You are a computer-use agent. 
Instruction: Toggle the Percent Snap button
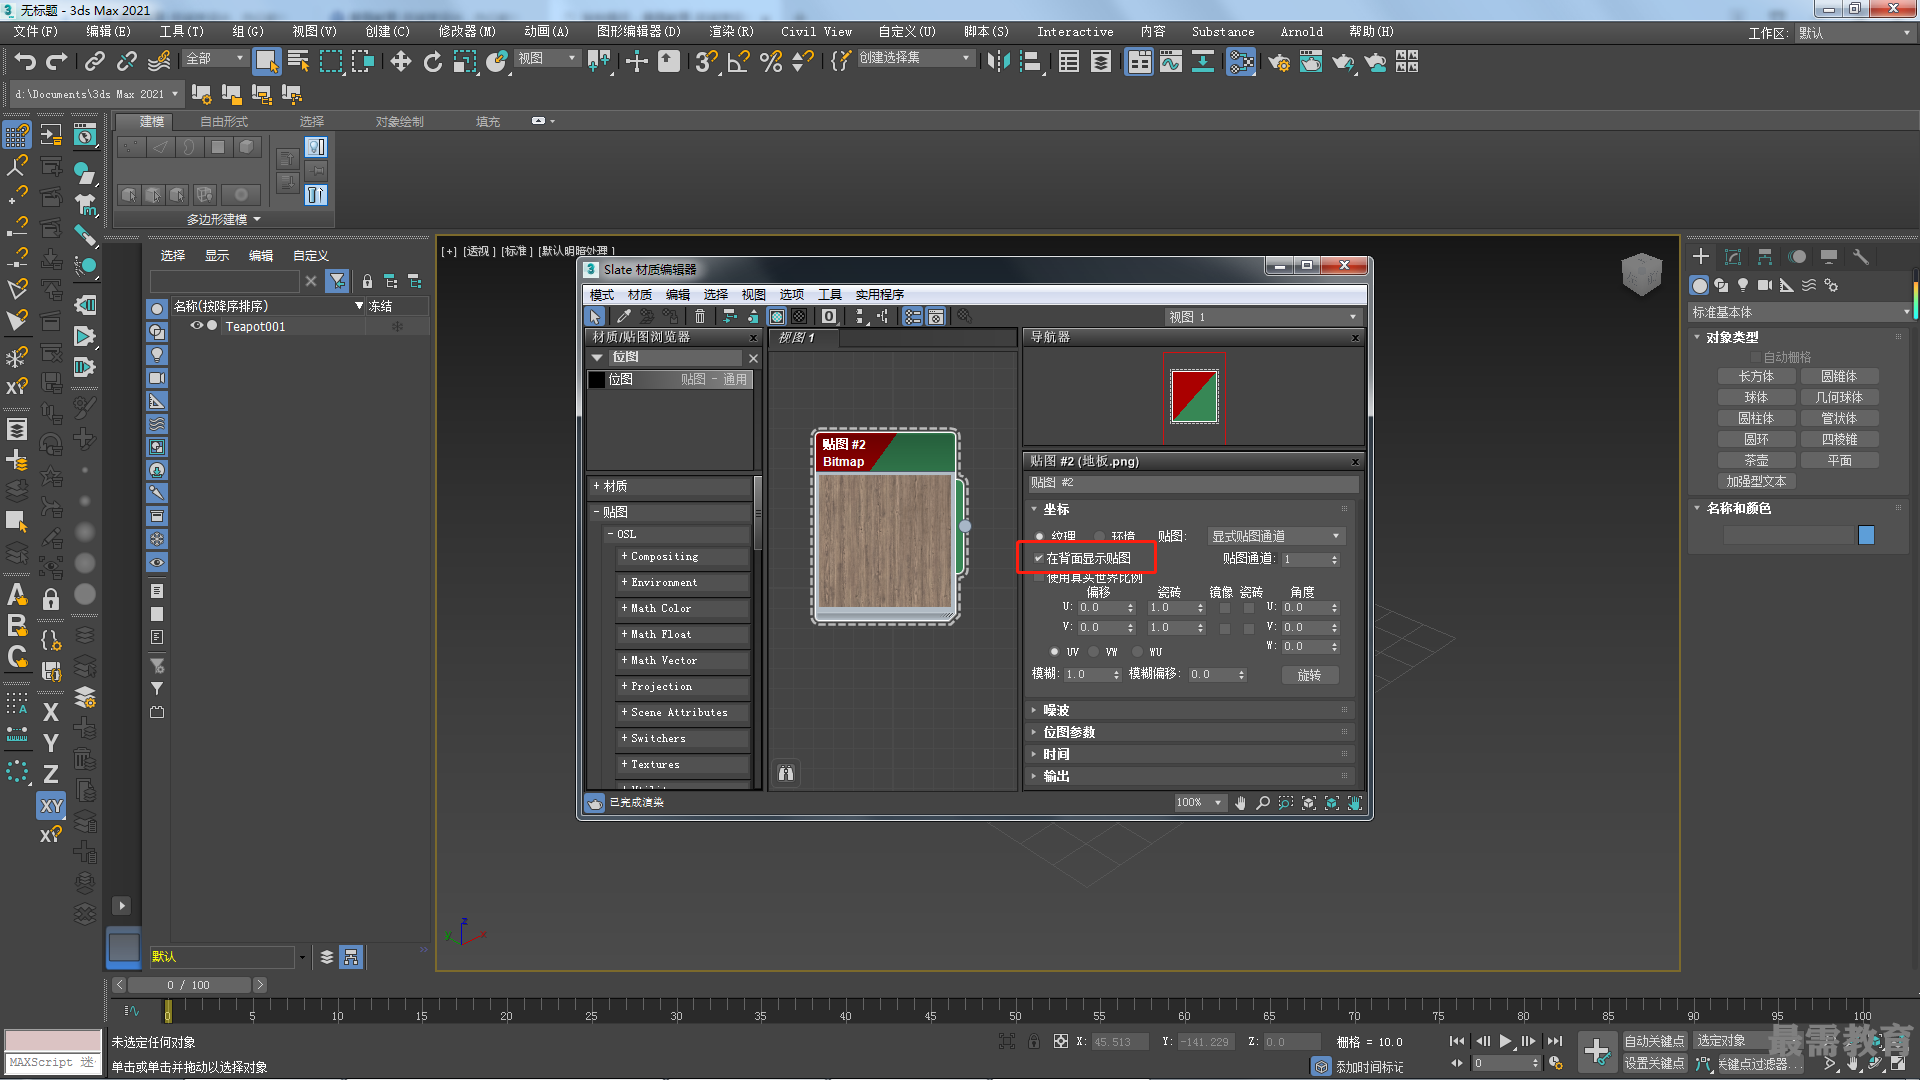point(770,62)
